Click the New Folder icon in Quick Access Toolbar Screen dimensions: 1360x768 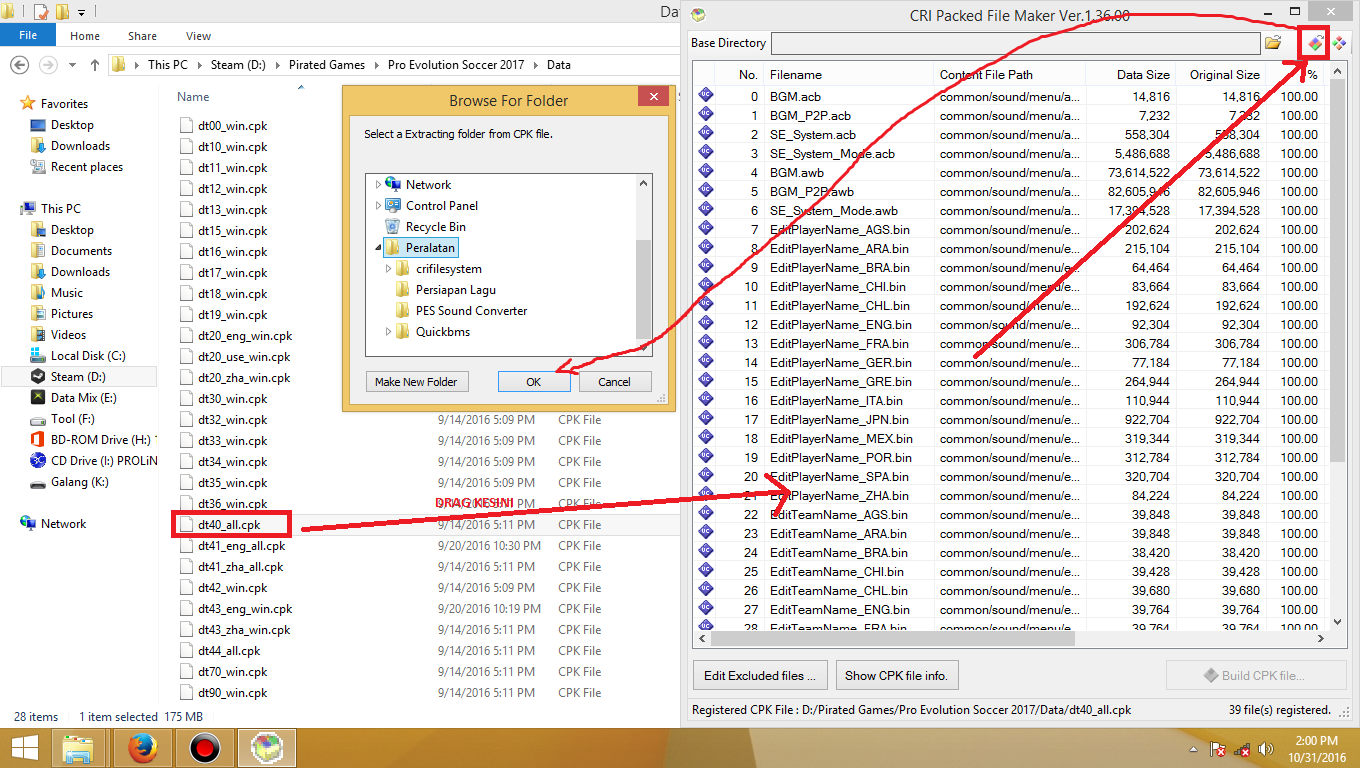pyautogui.click(x=62, y=12)
